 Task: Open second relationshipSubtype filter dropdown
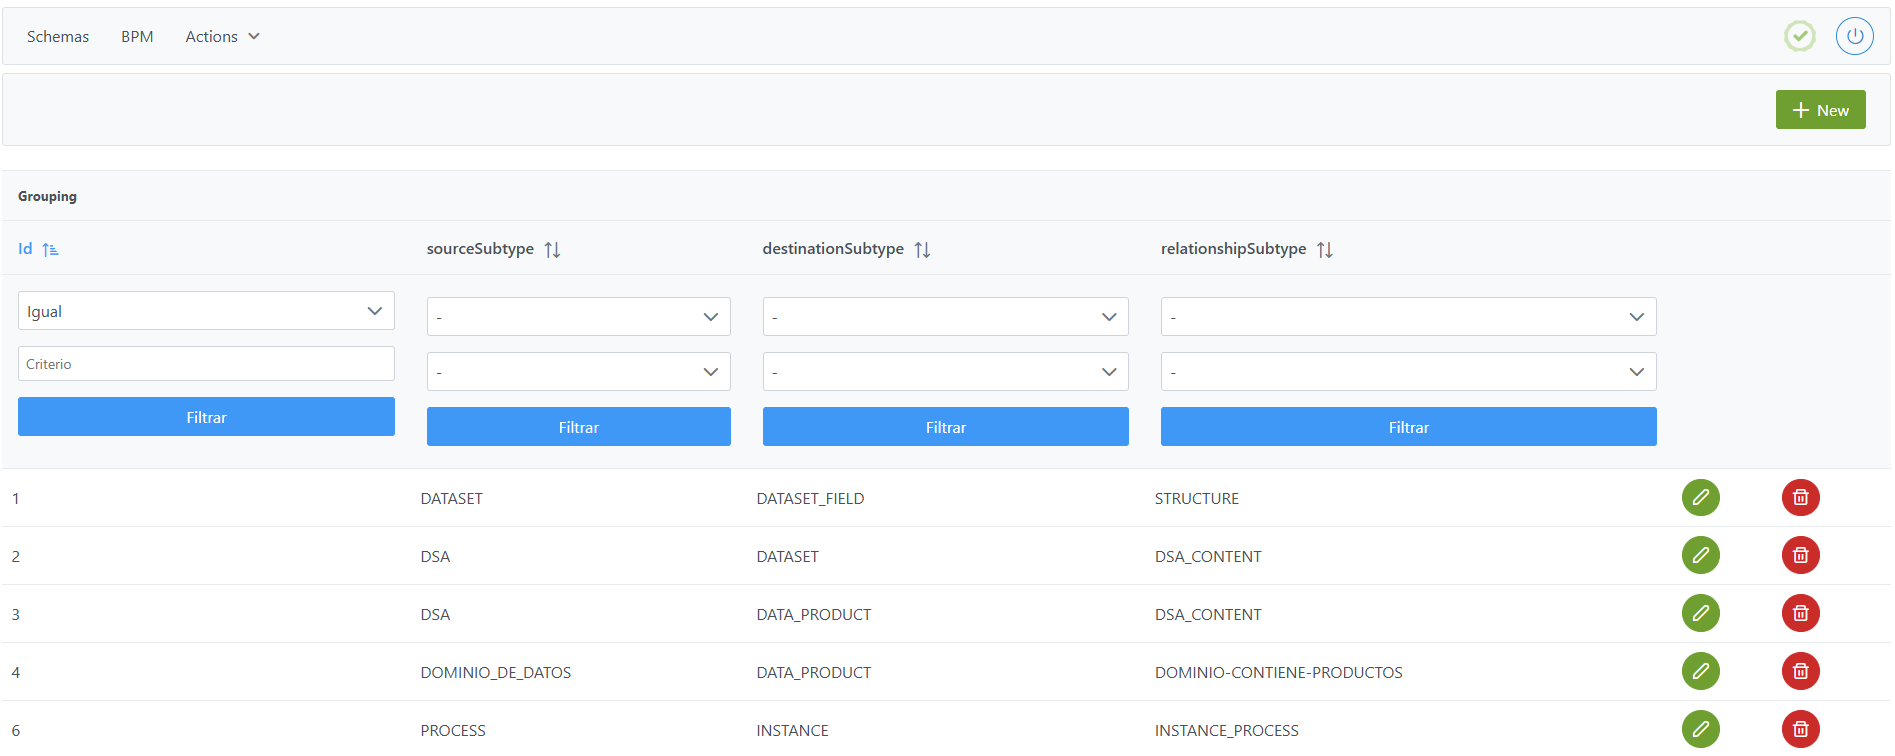(1407, 372)
